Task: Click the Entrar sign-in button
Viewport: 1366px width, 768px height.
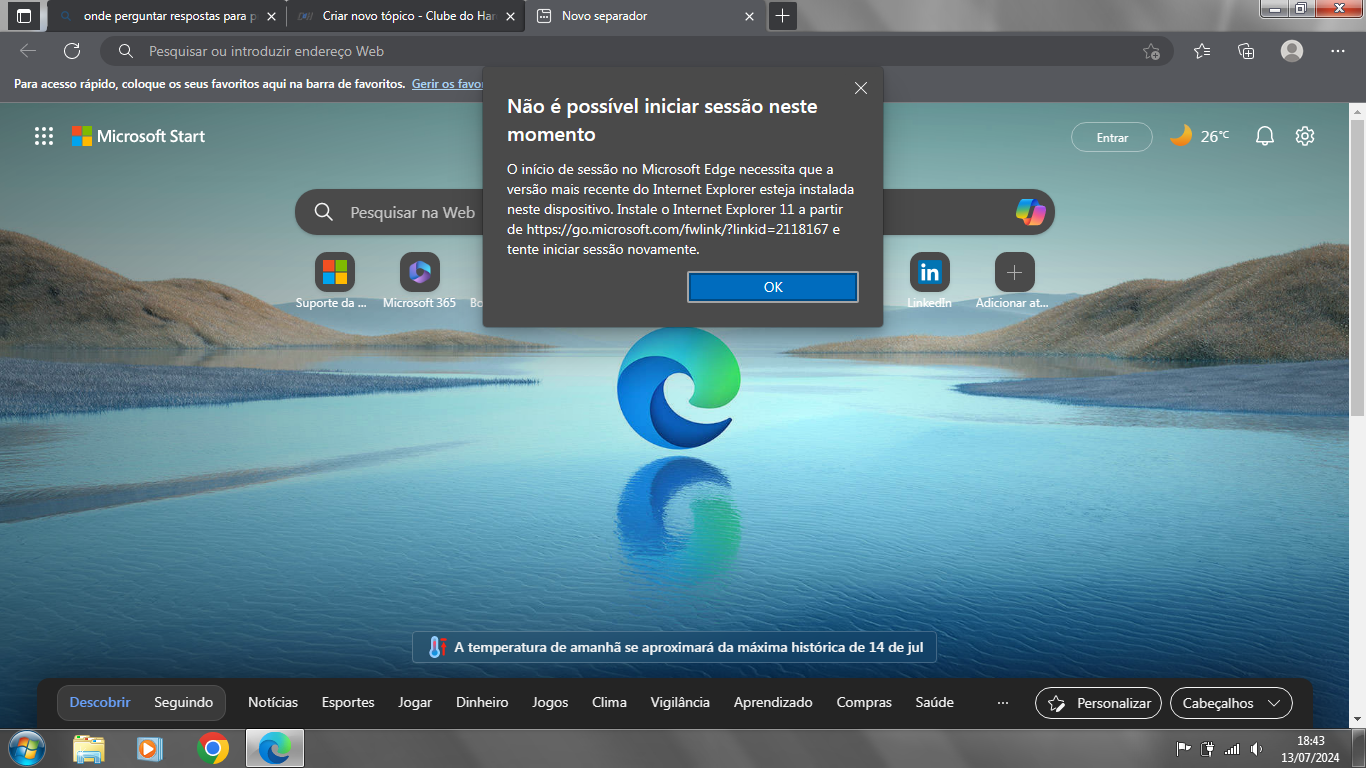Action: point(1112,137)
